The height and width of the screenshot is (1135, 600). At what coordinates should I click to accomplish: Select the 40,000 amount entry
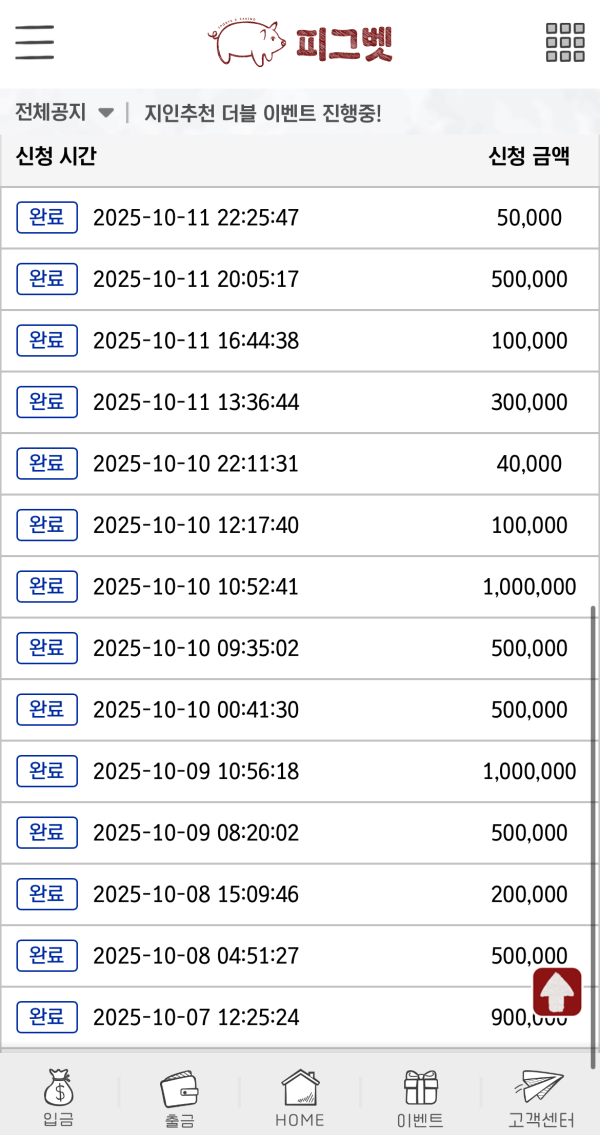(529, 464)
